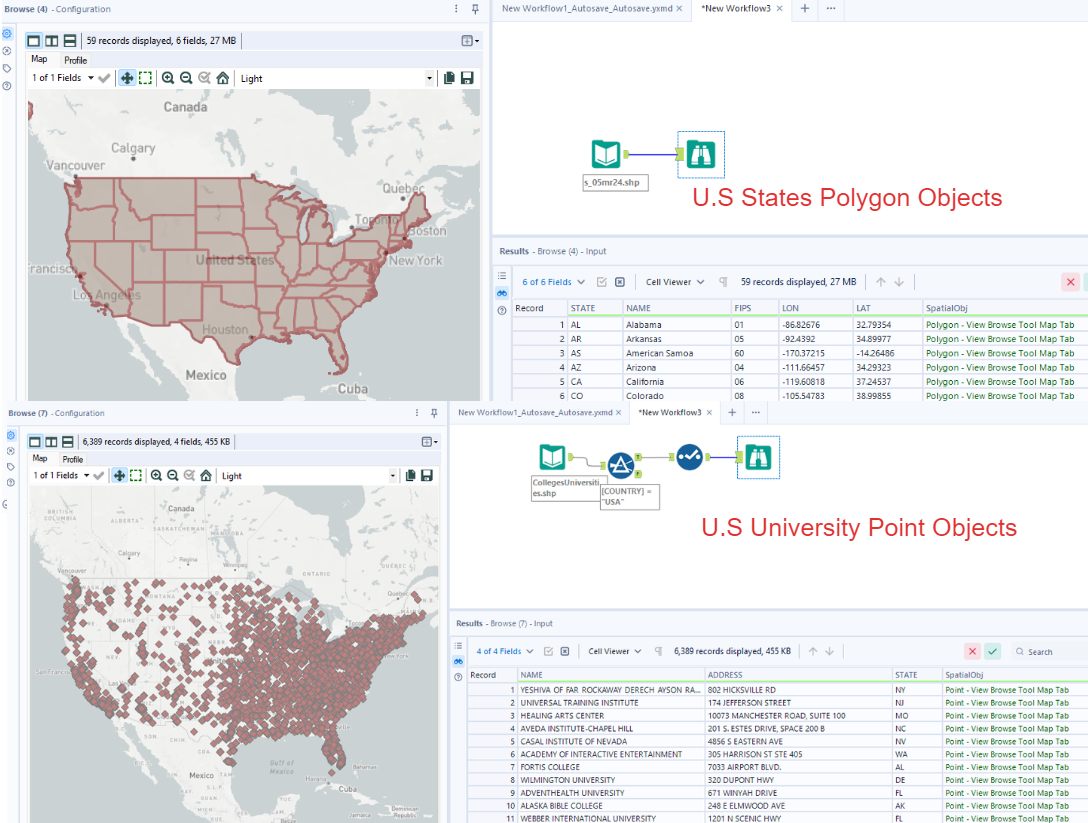The image size is (1088, 823).
Task: Zoom in on the U.S. states map
Action: [168, 78]
